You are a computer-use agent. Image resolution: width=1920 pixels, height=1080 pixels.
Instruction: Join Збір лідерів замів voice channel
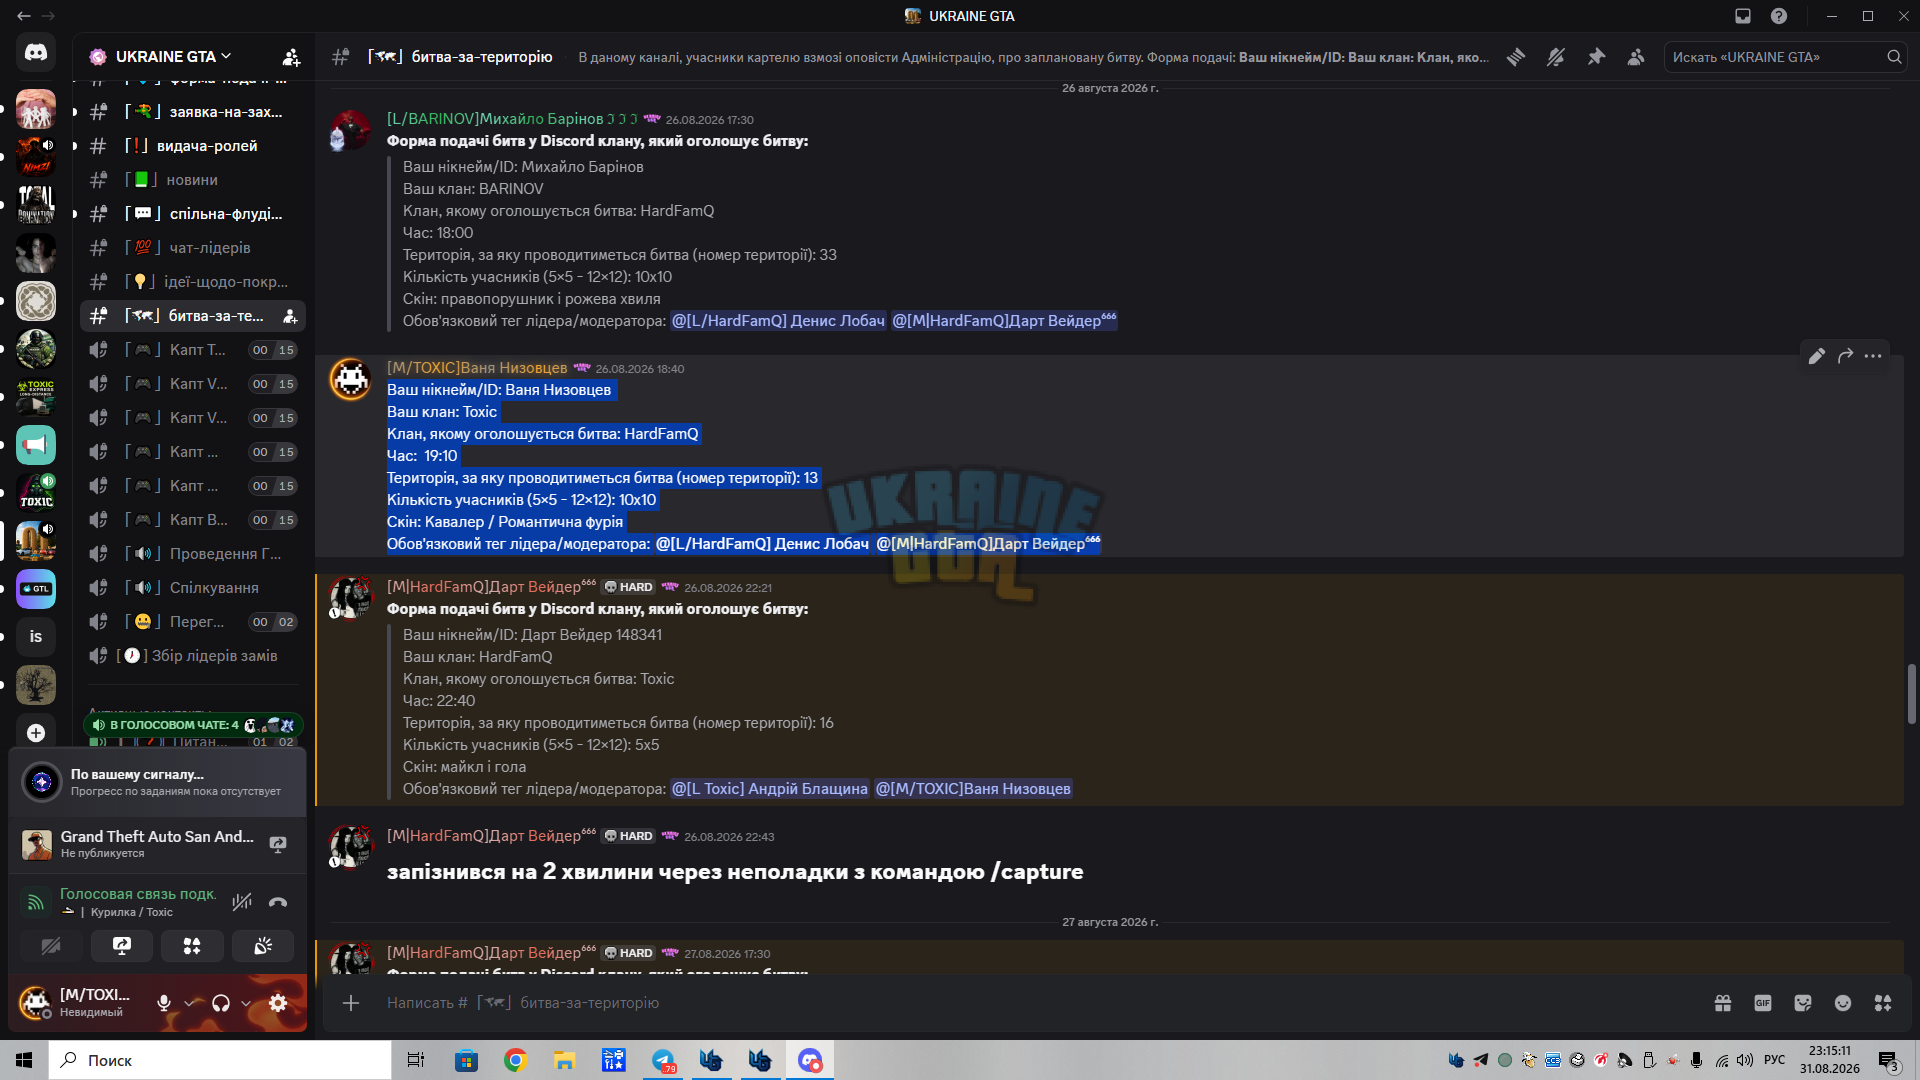tap(193, 656)
